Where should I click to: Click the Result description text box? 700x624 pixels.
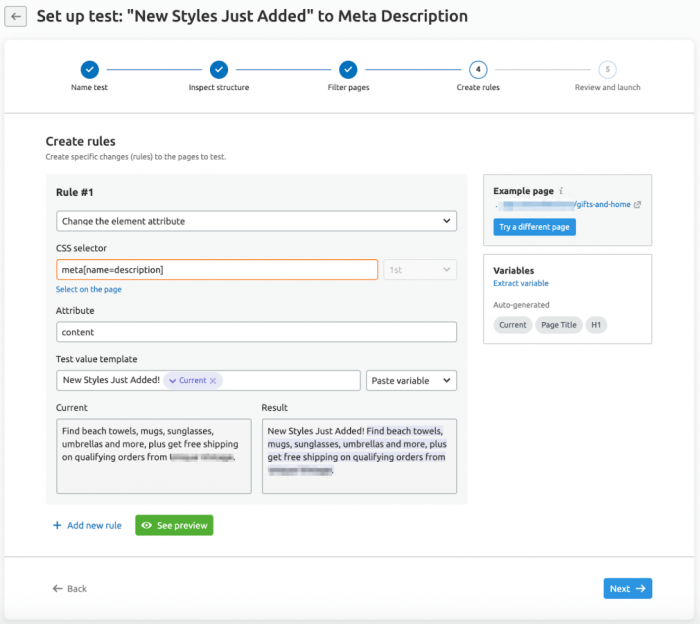[359, 456]
